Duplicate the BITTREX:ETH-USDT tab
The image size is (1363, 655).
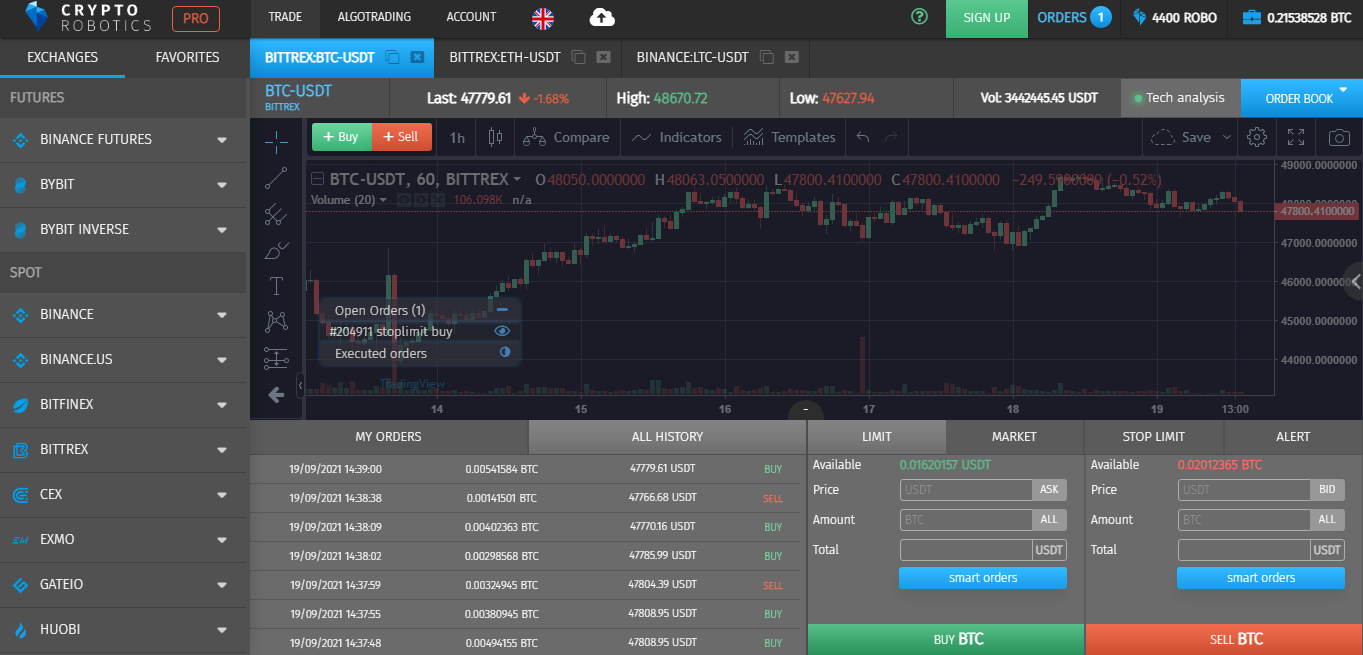[579, 57]
